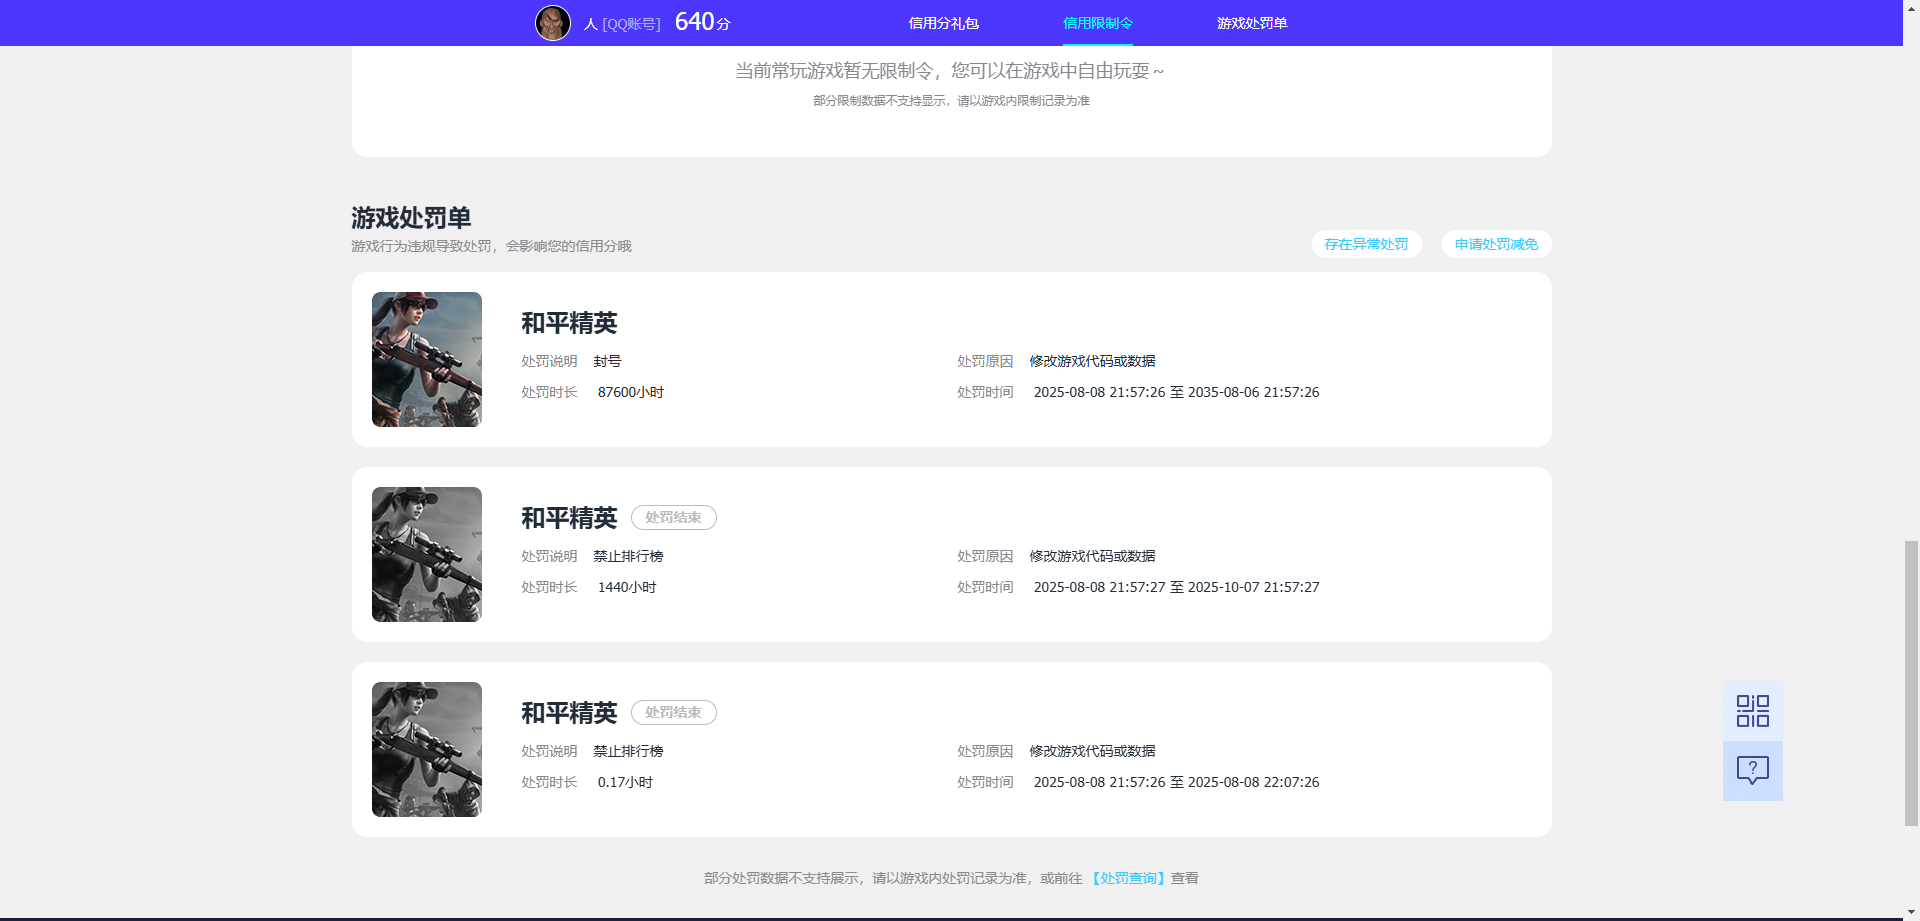Click the 申请处罚减免 button
Image resolution: width=1920 pixels, height=921 pixels.
[1496, 244]
